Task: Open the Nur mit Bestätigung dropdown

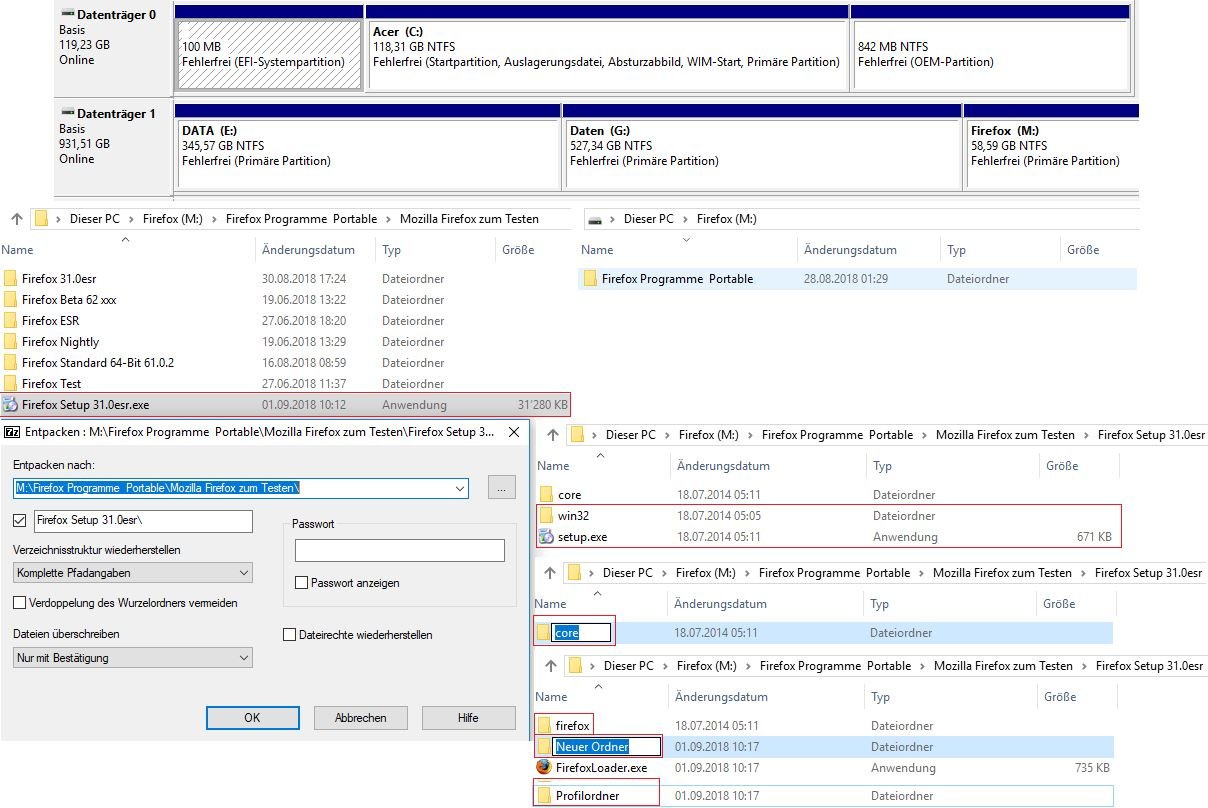Action: point(133,658)
